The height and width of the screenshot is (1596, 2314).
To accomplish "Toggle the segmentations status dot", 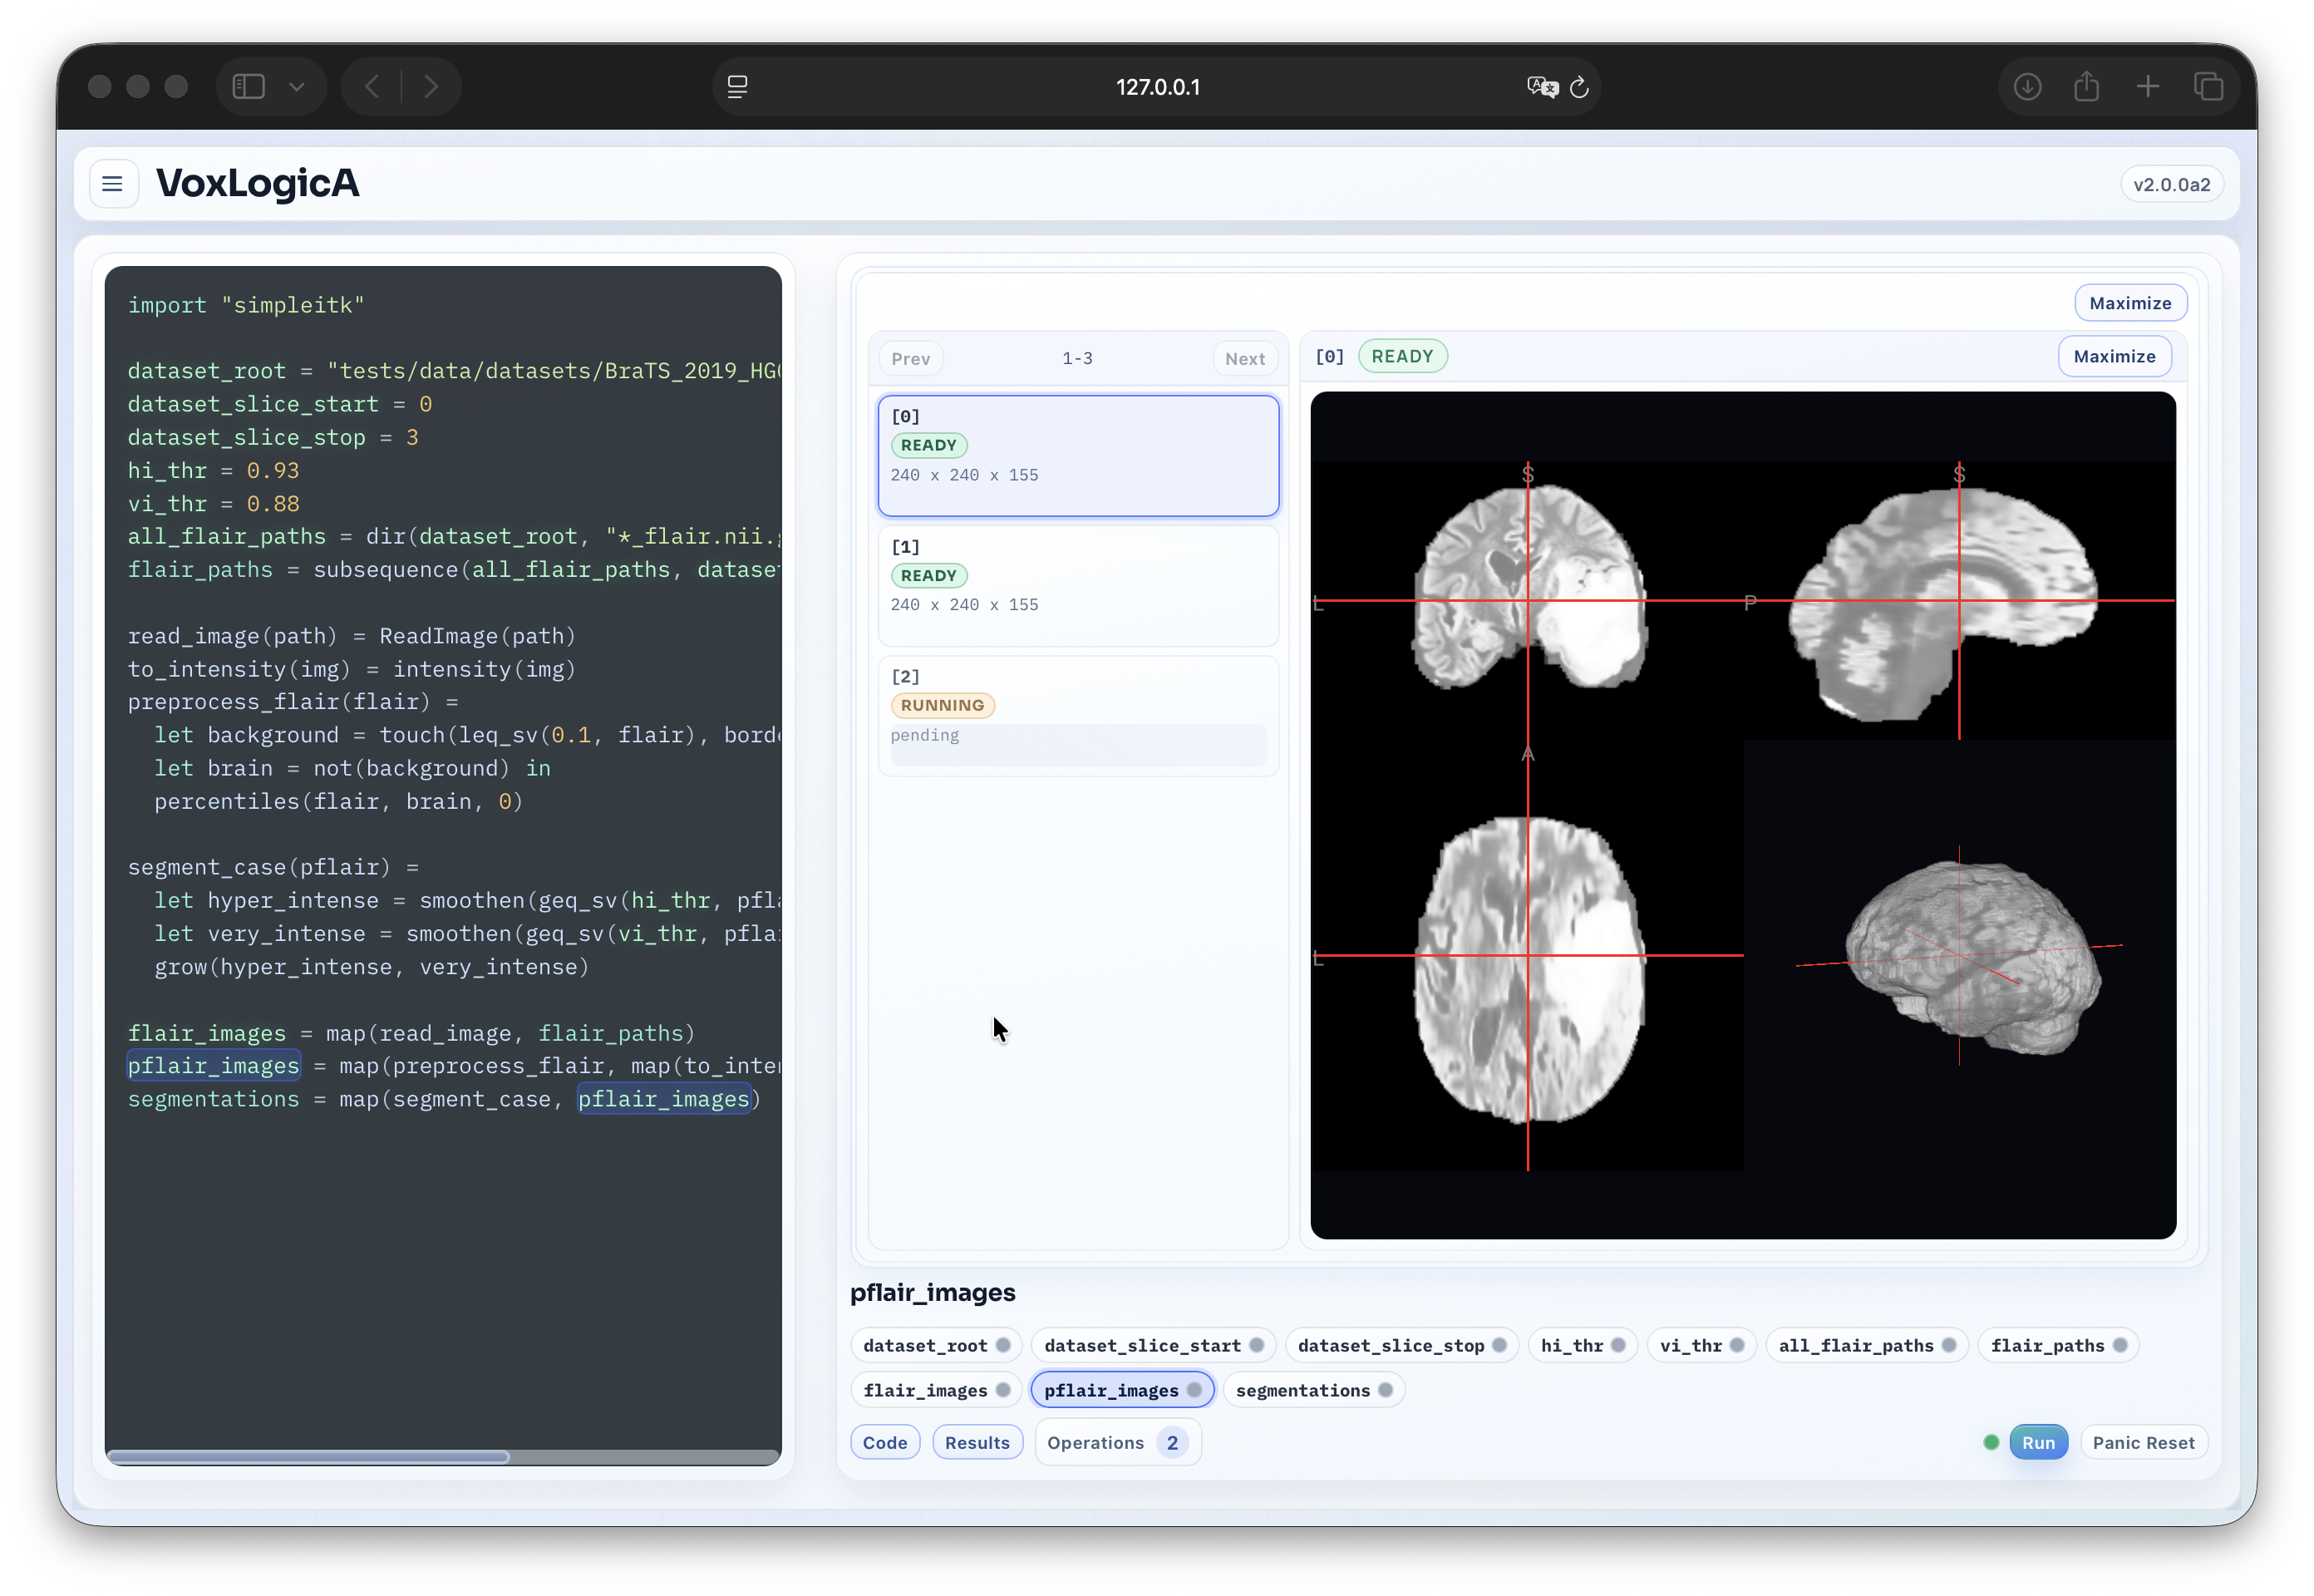I will point(1386,1390).
